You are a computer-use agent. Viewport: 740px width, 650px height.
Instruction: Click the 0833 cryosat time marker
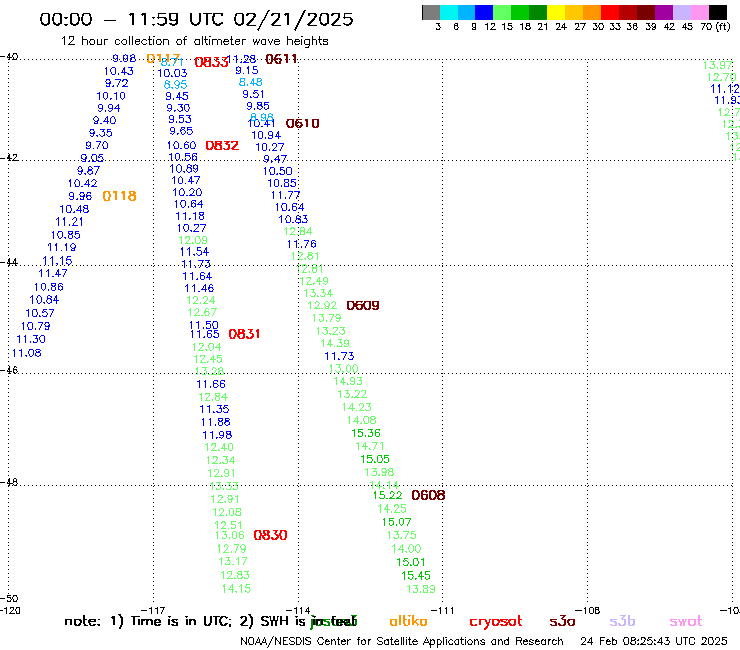[211, 62]
